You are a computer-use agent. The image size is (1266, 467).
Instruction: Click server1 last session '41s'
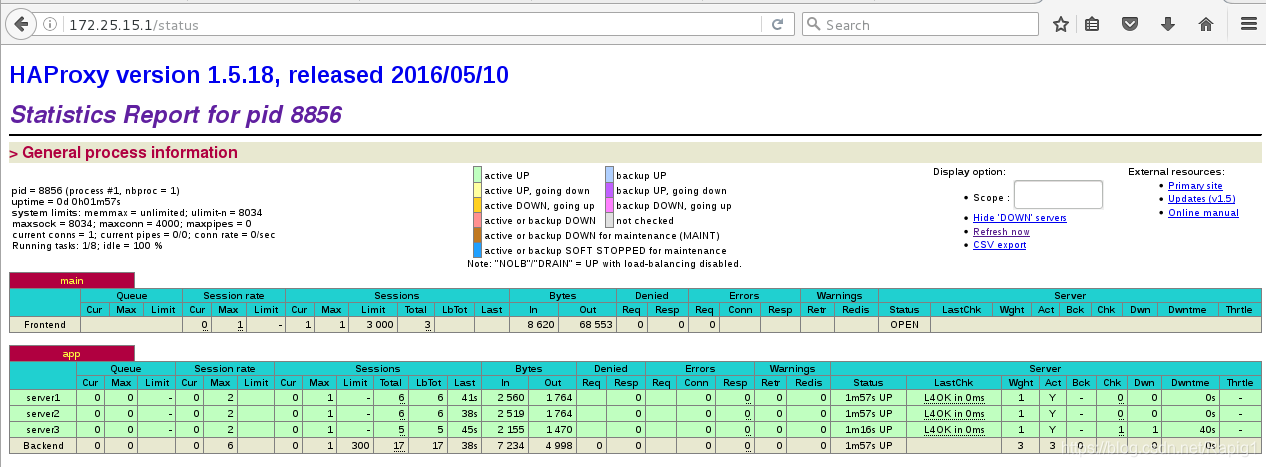tap(469, 398)
